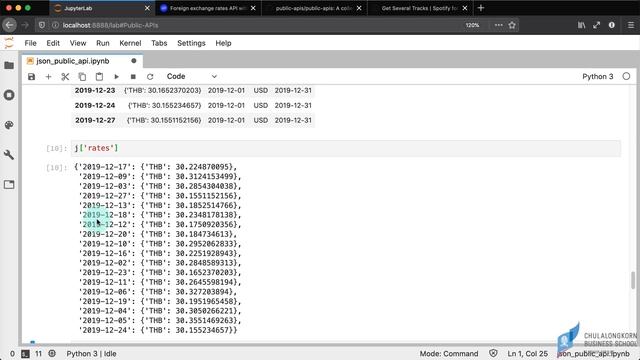Screen dimensions: 640x360
Task: Open the cell type Code dropdown
Action: pyautogui.click(x=191, y=76)
